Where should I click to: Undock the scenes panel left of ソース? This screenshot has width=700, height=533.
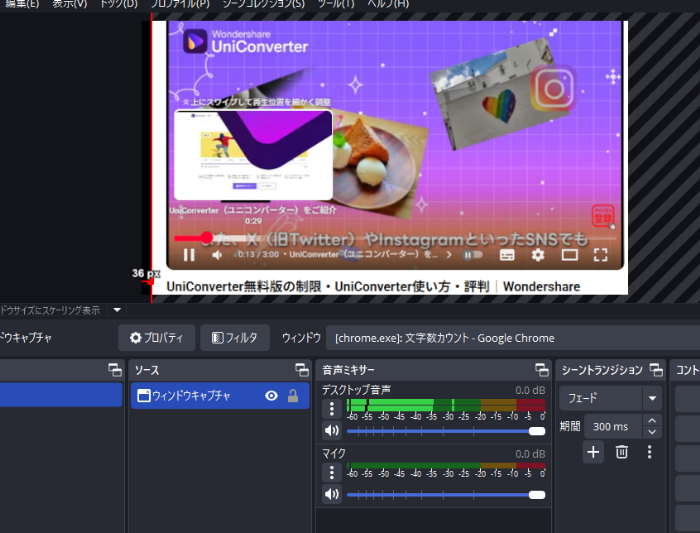click(x=115, y=370)
